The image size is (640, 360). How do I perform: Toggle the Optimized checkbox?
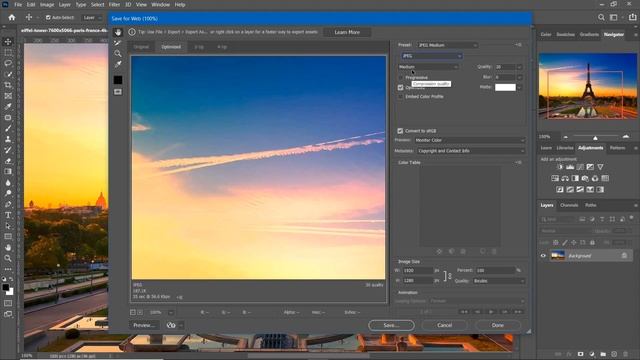click(x=400, y=88)
